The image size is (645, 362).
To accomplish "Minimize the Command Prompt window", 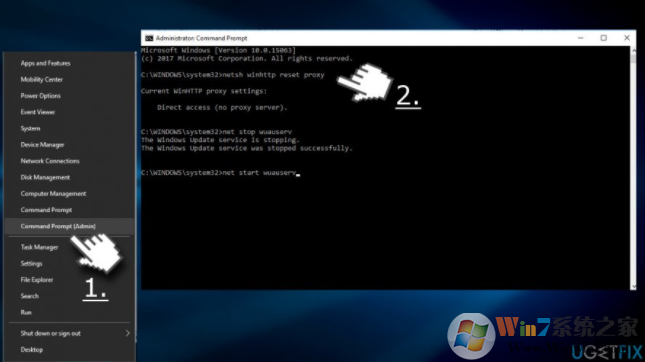I will coord(580,38).
